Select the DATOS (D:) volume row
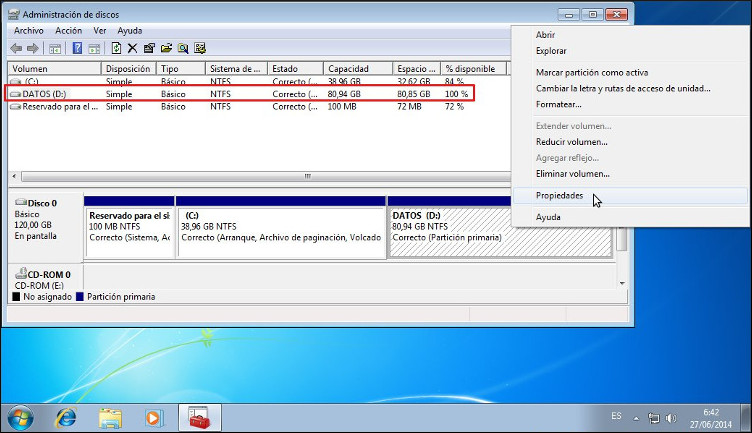 coord(240,94)
